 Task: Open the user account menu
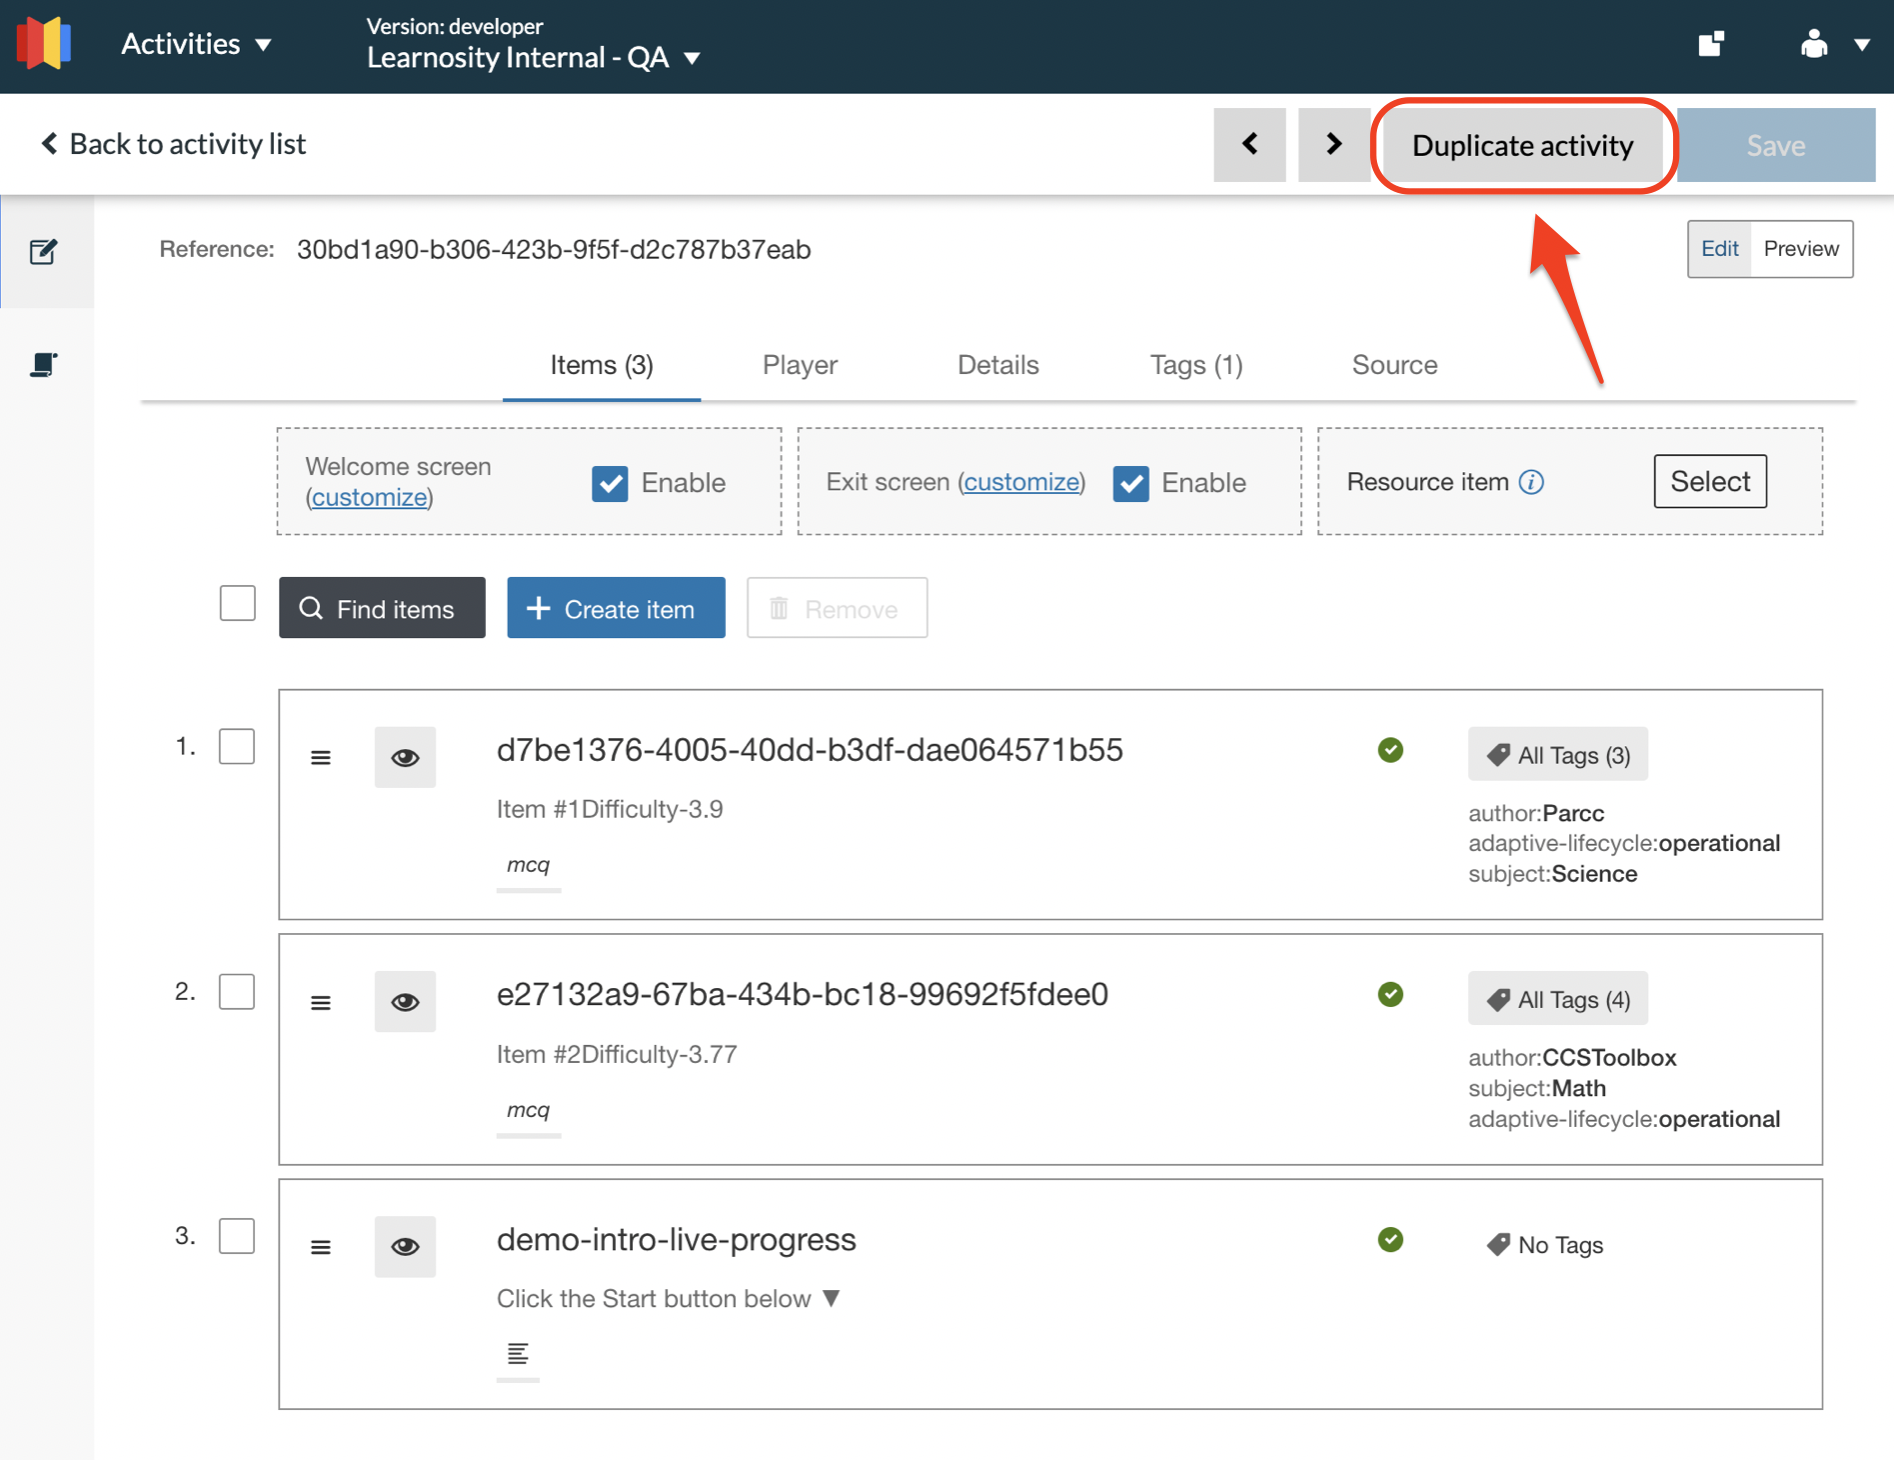1834,44
